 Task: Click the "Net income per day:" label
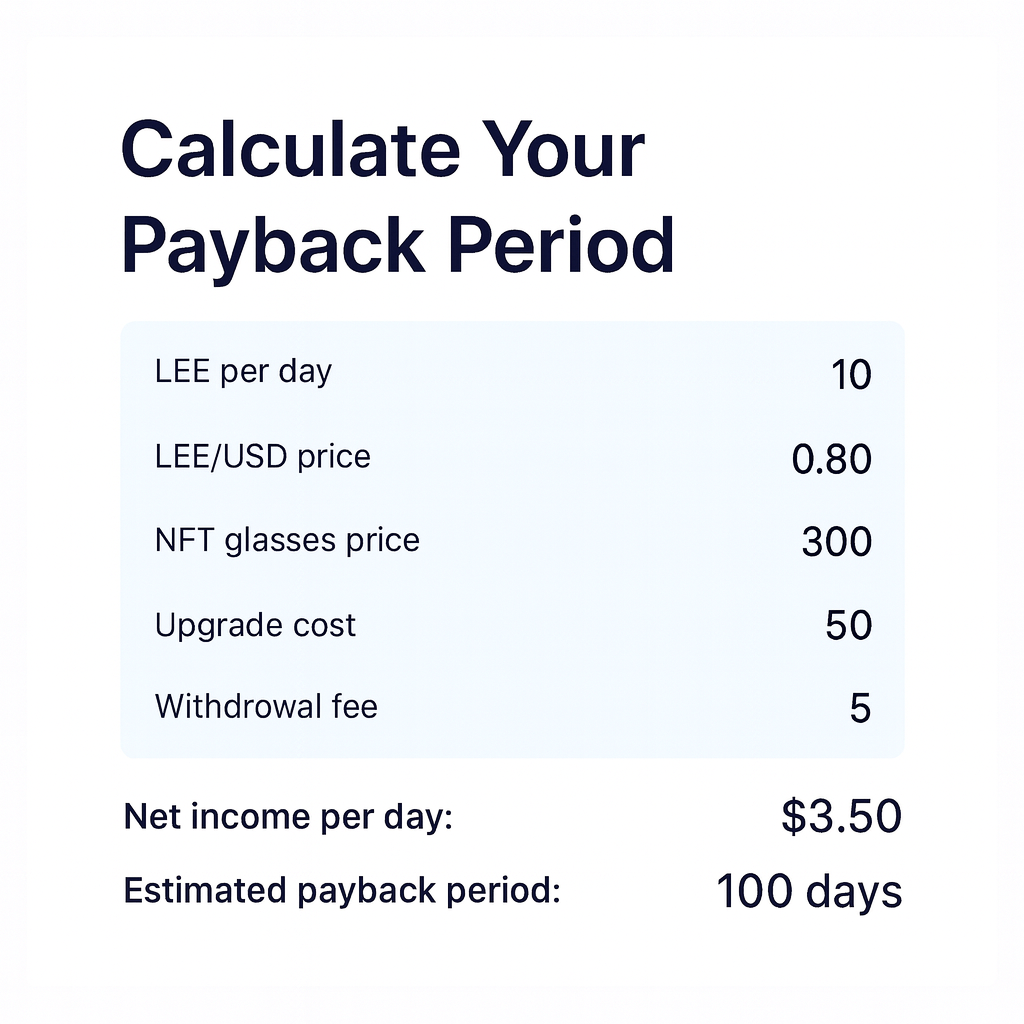point(288,817)
